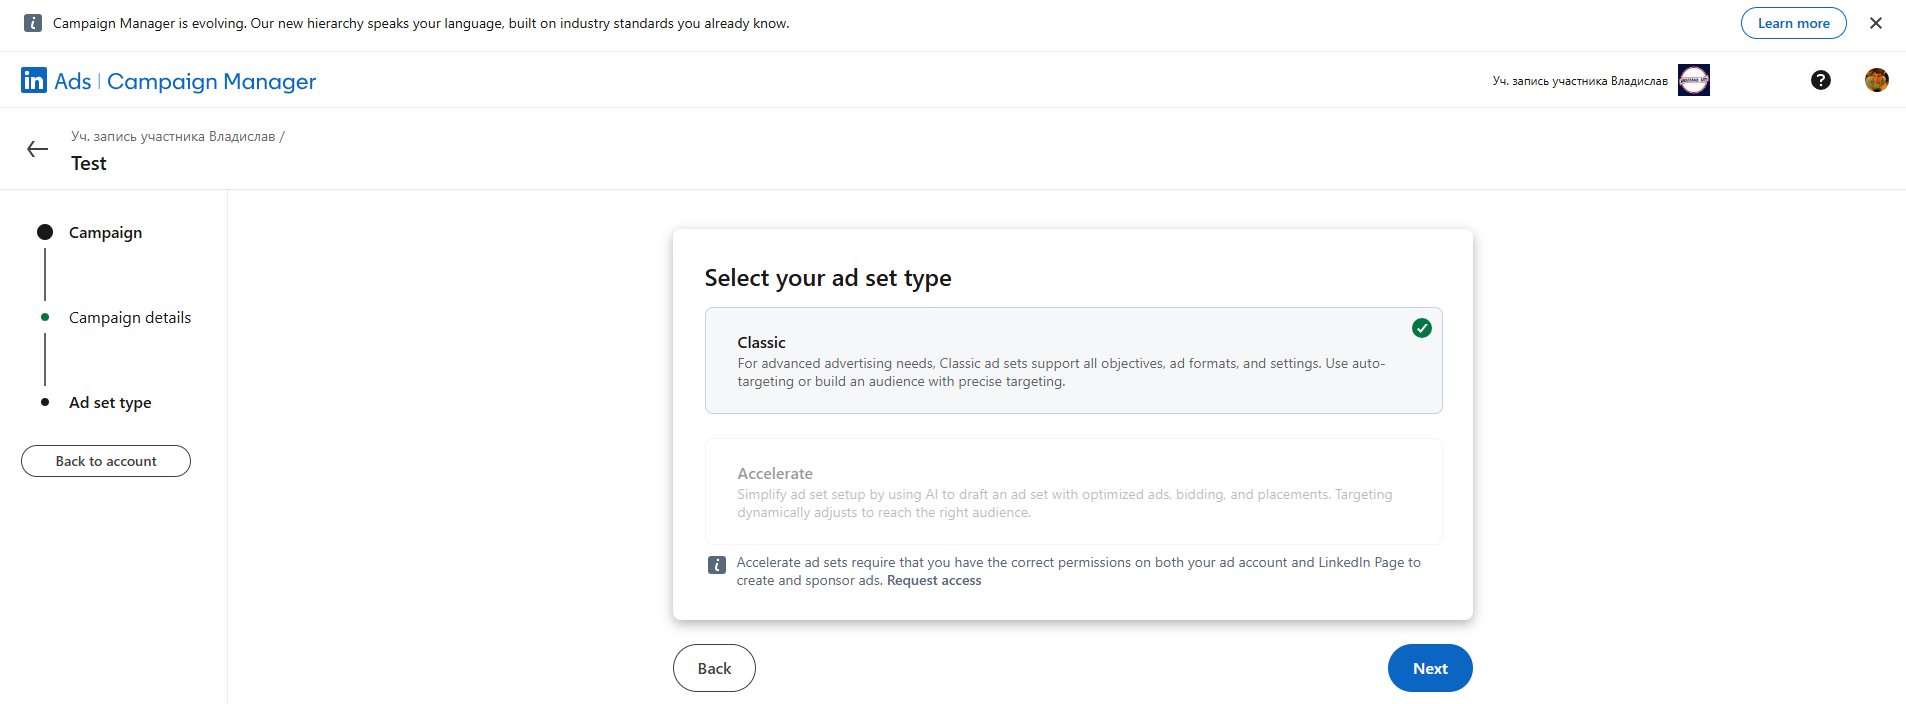Click the Back to account button

pyautogui.click(x=106, y=461)
